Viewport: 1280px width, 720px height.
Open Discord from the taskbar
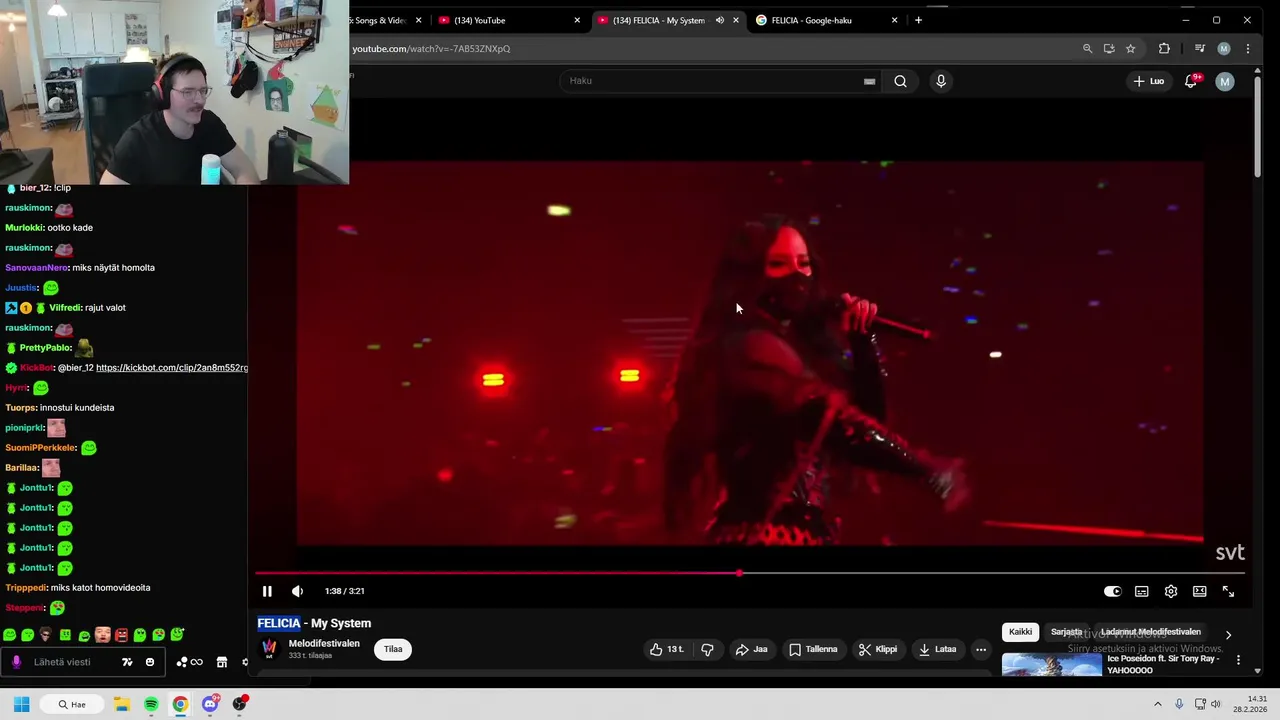coord(210,704)
